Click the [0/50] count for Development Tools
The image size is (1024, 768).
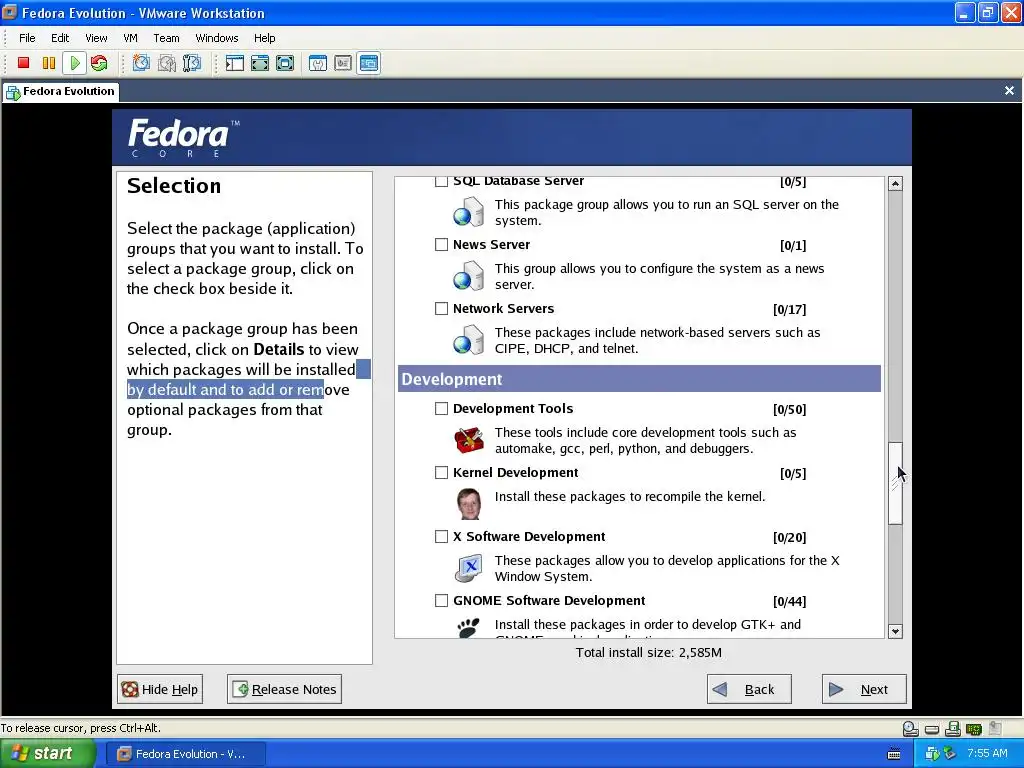(x=790, y=409)
